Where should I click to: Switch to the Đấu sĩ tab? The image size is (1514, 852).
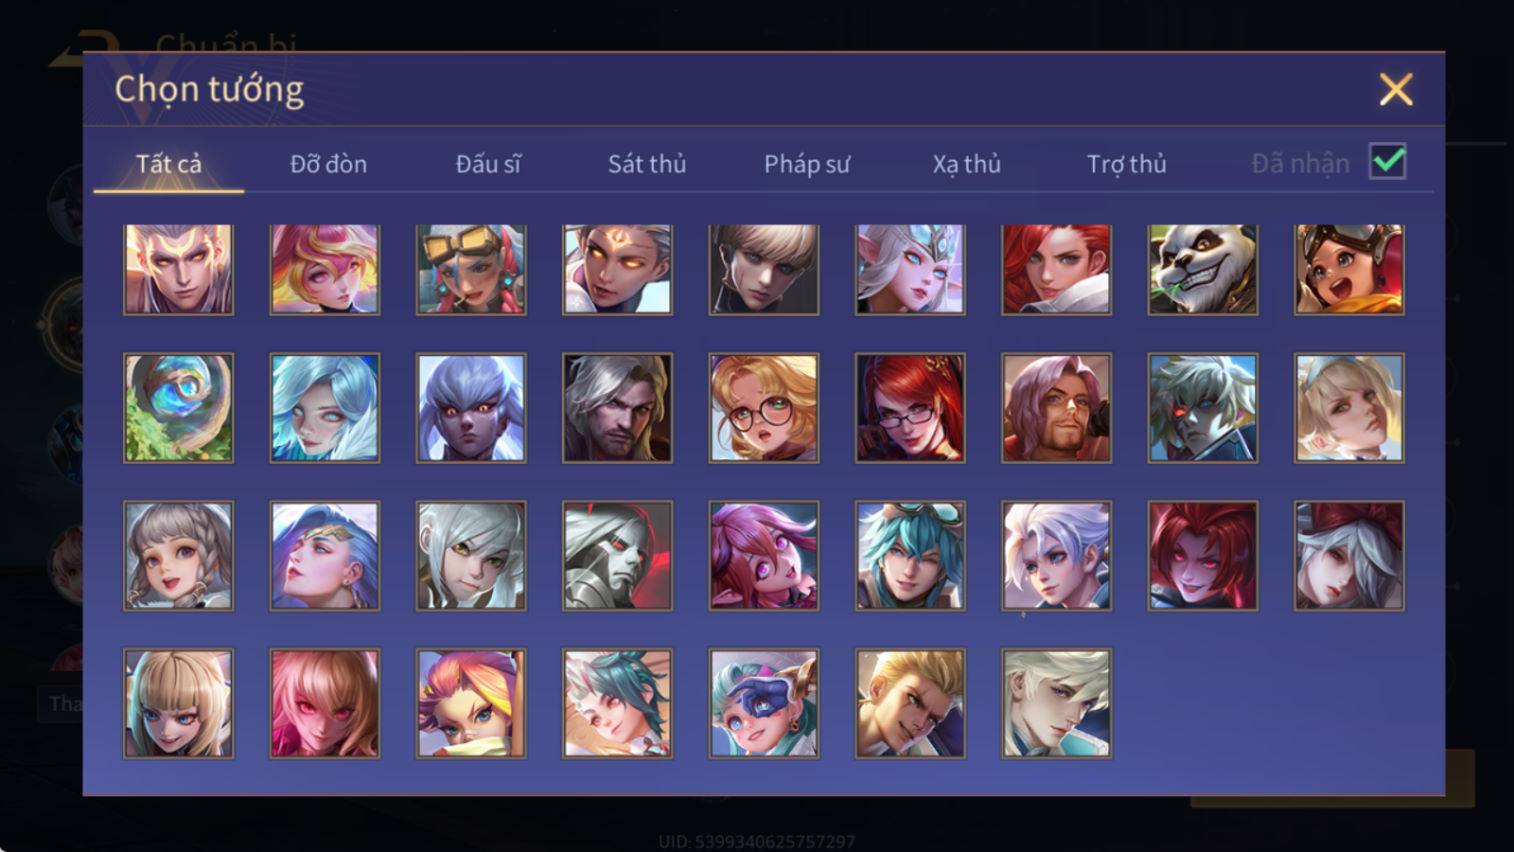[x=488, y=164]
